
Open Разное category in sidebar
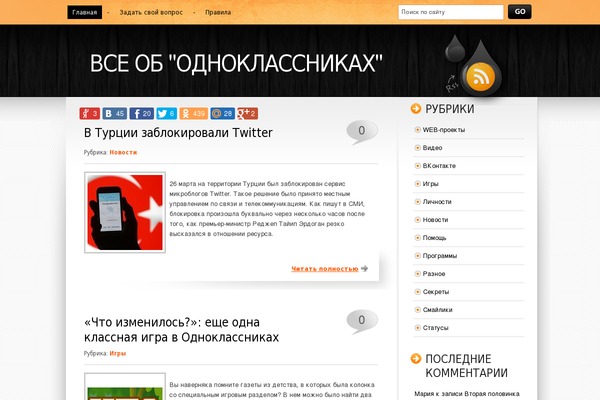434,274
